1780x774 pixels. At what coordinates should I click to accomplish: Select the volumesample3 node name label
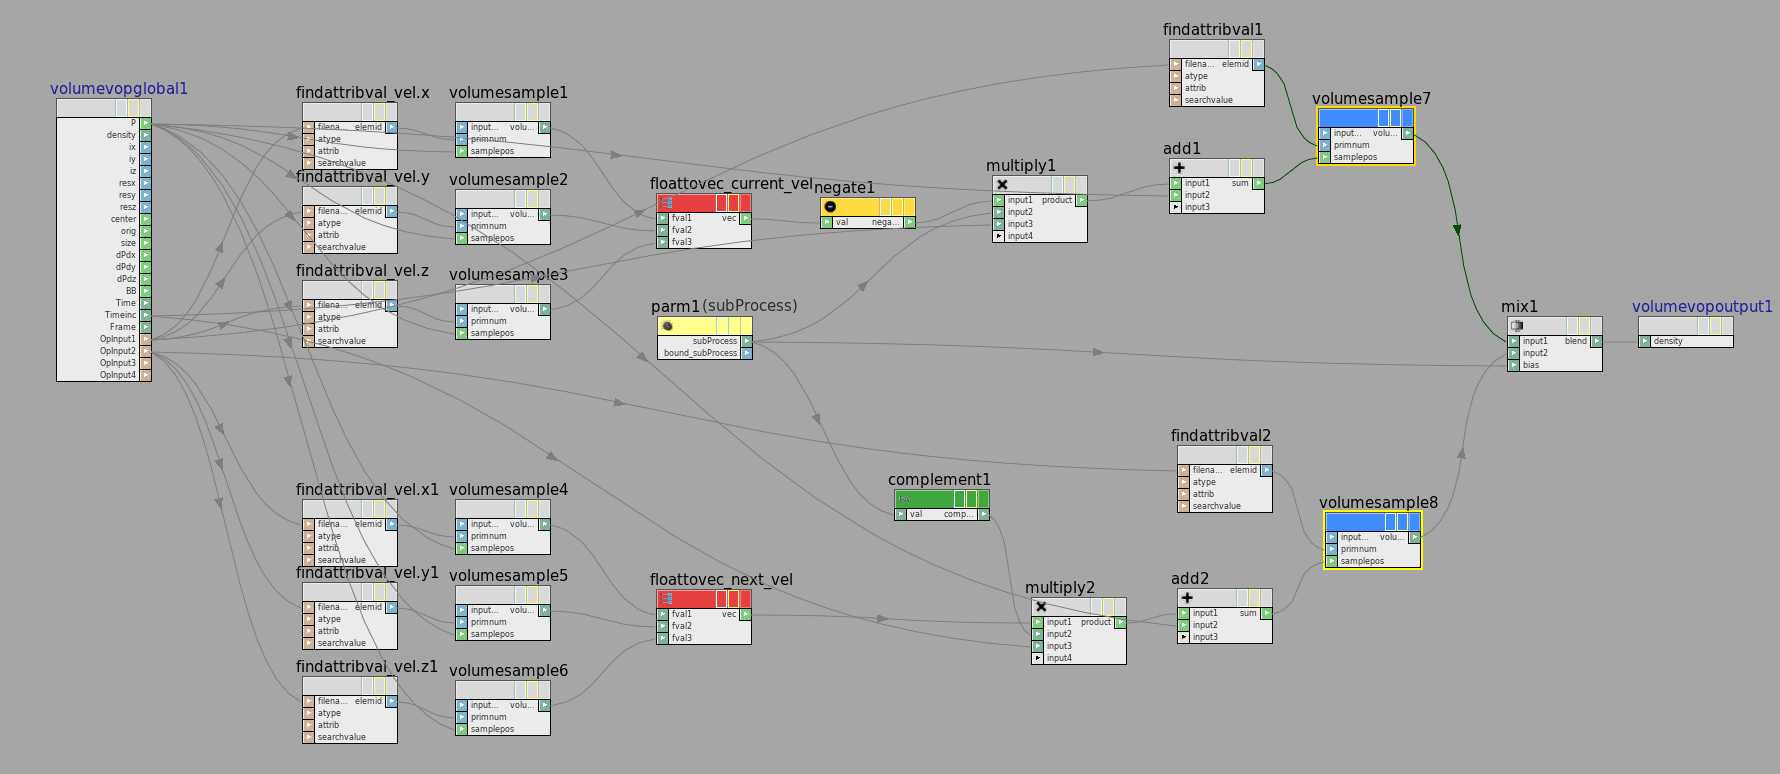coord(508,275)
